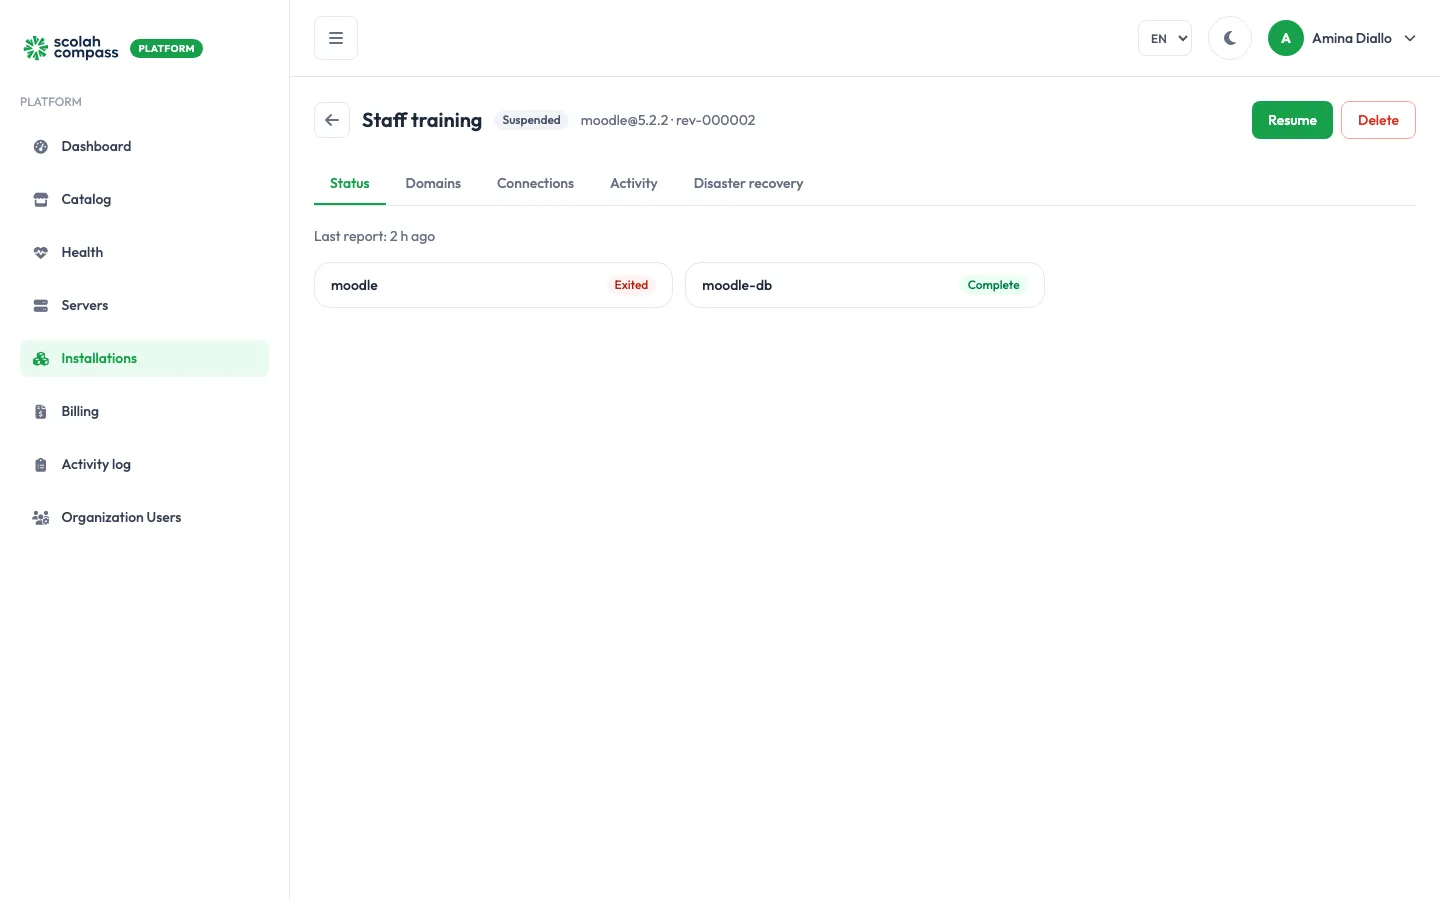Open the Dashboard gauge icon
1440x900 pixels.
(x=41, y=147)
